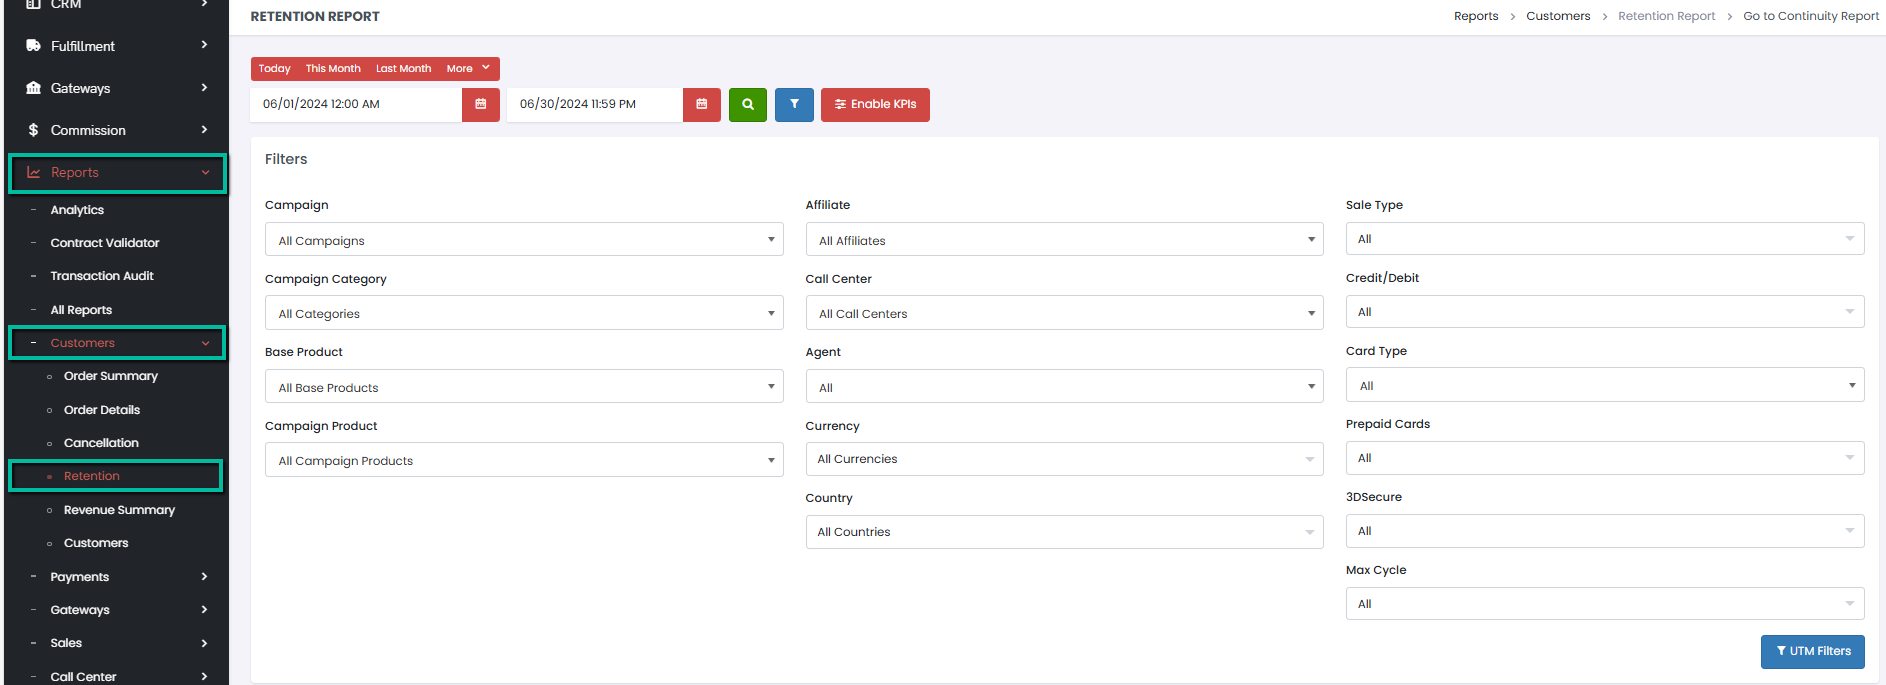The height and width of the screenshot is (685, 1886).
Task: Open the UTM Filters button
Action: pos(1812,651)
